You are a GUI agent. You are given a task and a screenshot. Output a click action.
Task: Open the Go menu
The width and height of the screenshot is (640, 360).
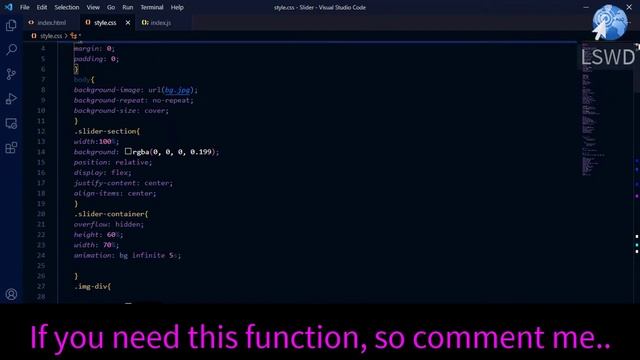[111, 7]
